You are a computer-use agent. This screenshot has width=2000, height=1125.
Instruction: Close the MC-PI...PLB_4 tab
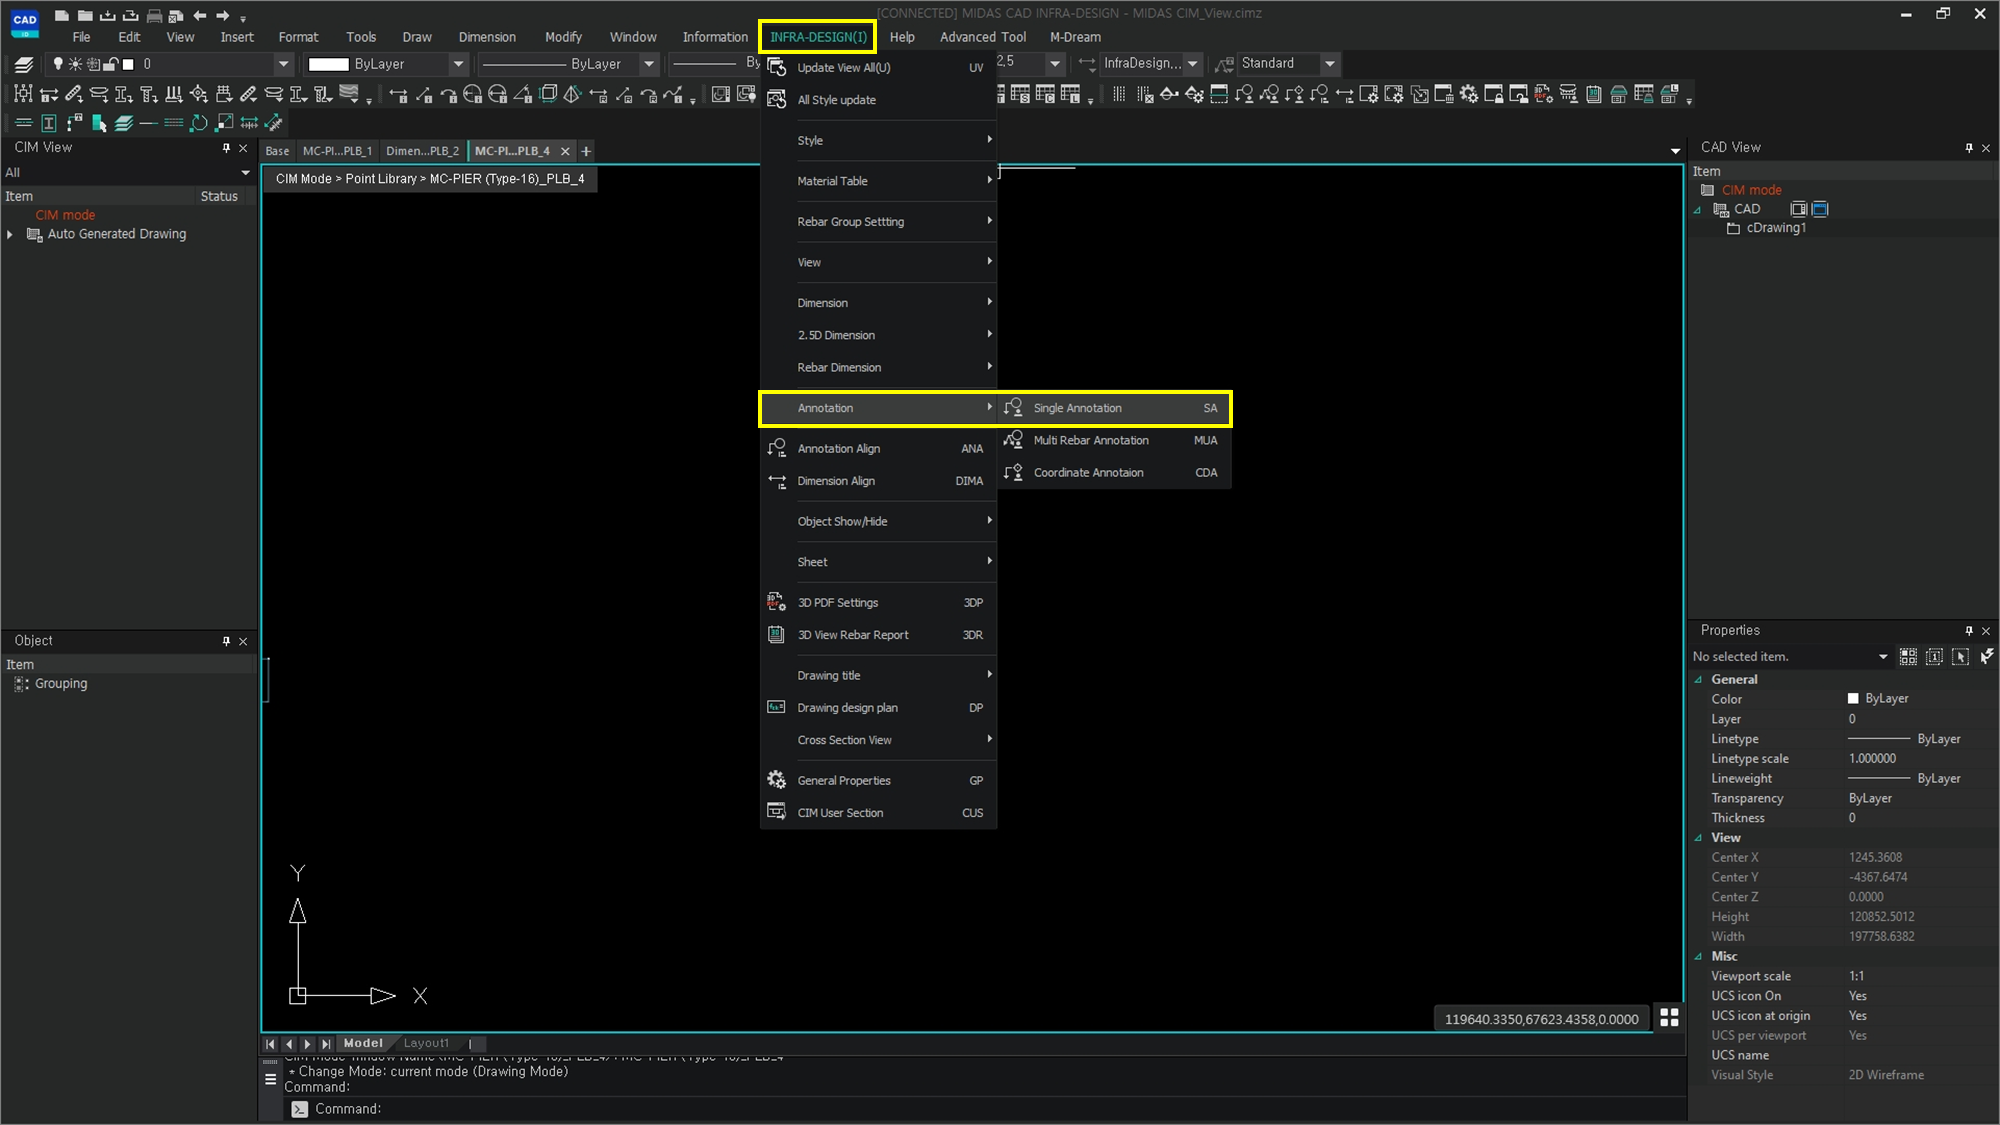[x=565, y=151]
